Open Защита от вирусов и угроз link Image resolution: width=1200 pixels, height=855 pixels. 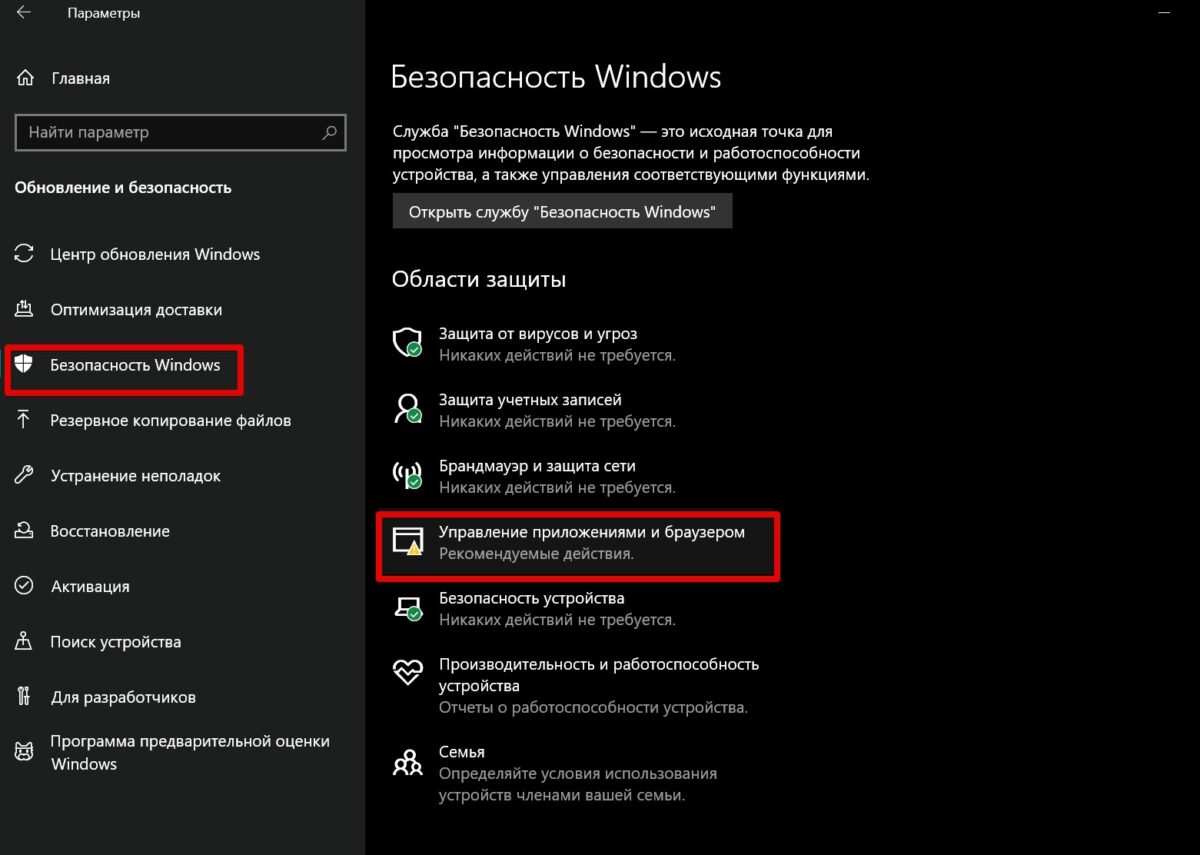pyautogui.click(x=538, y=334)
